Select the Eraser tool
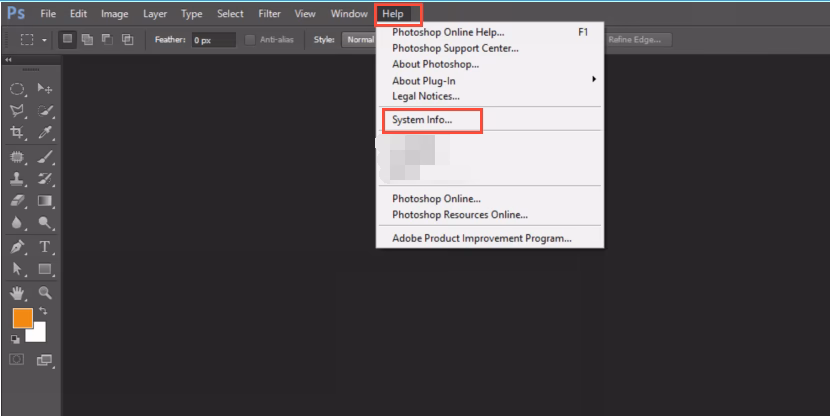830x416 pixels. tap(17, 201)
